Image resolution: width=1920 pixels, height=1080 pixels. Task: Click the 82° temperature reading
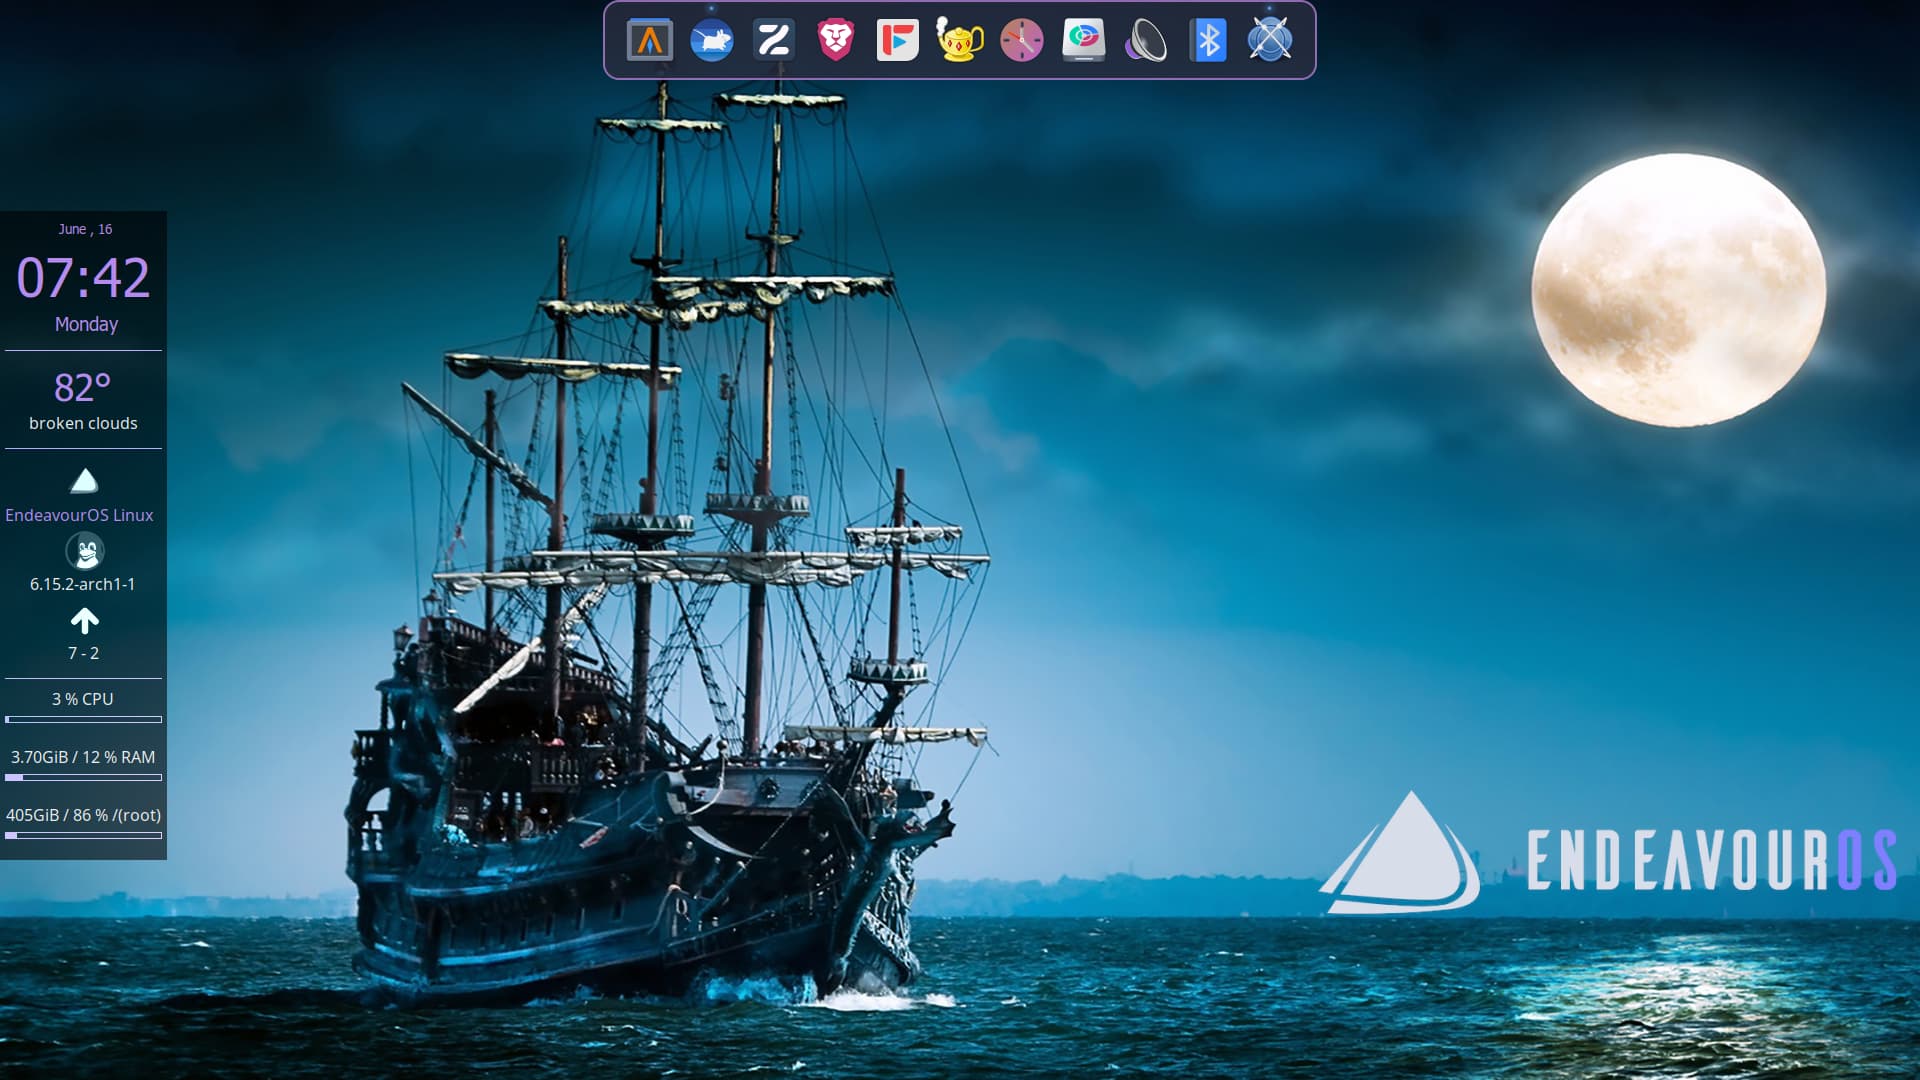82,387
